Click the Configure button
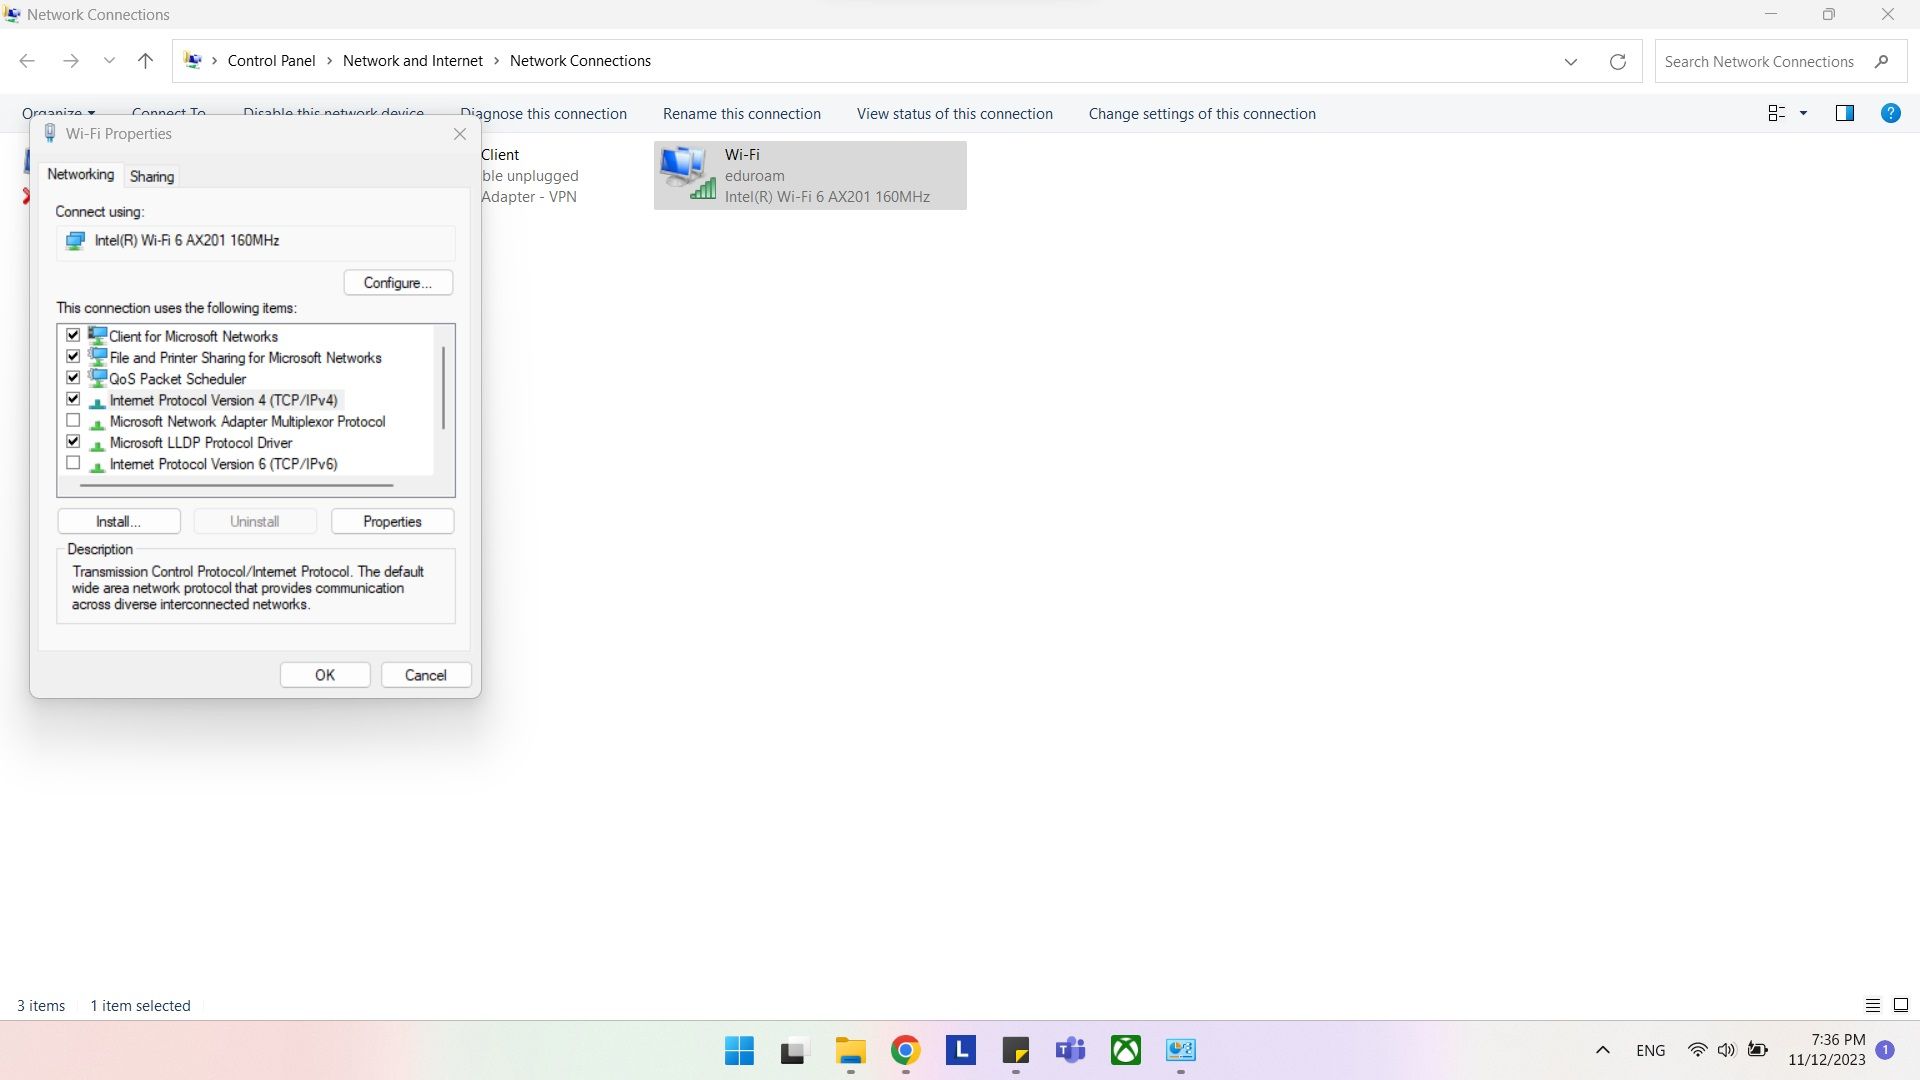 [396, 282]
